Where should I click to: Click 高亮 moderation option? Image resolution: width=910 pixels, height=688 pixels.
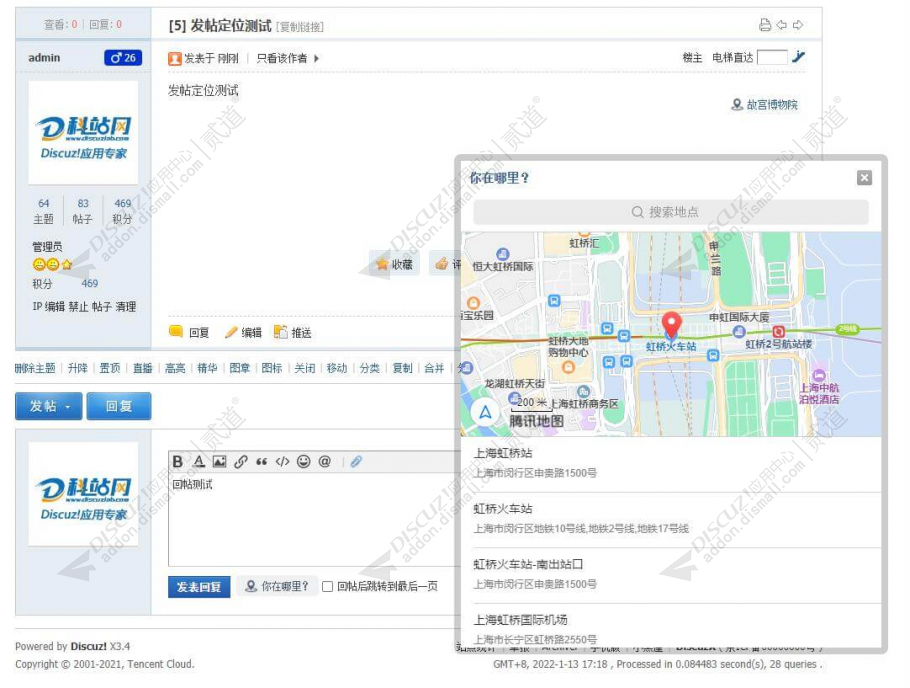[175, 368]
